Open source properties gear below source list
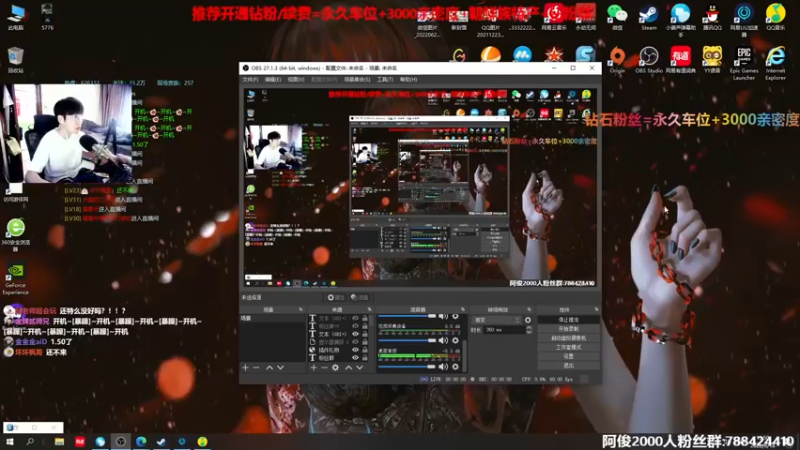Viewport: 800px width, 450px height. (x=335, y=367)
